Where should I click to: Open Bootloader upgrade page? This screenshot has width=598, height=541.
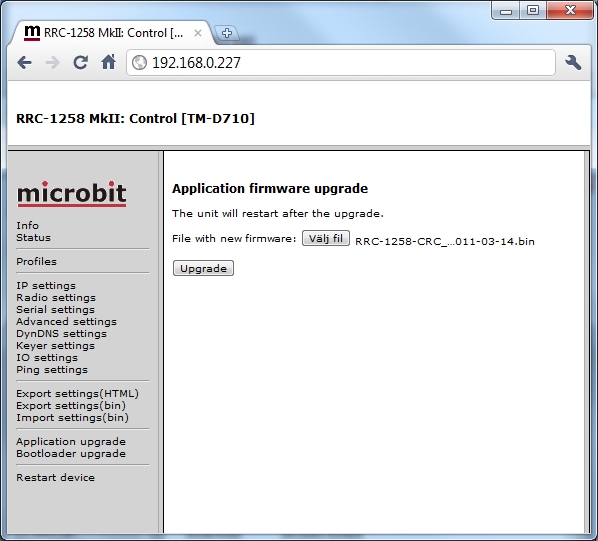point(71,453)
